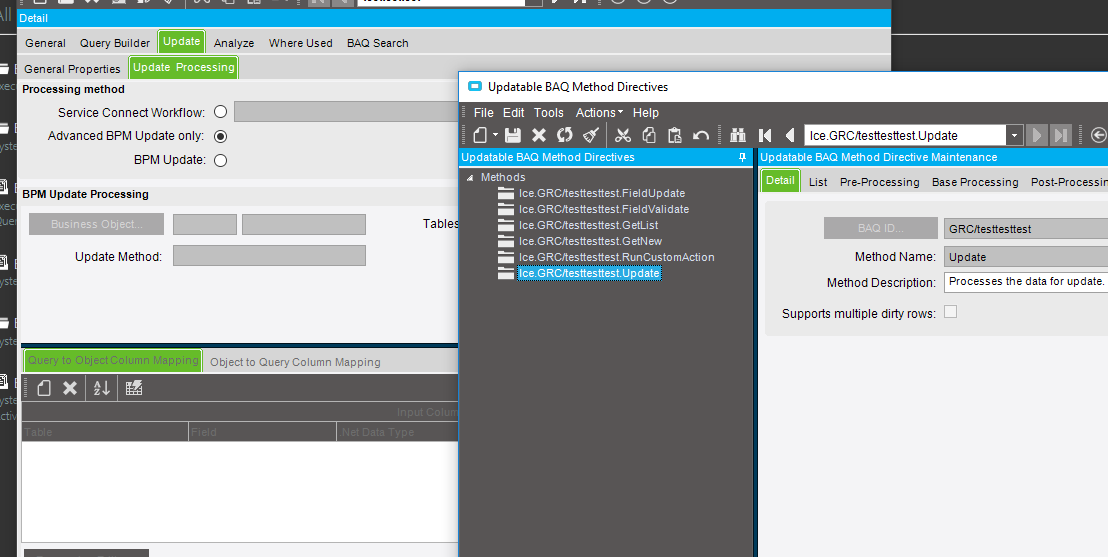Select the Object to Query Column Mapping tab

(x=295, y=362)
